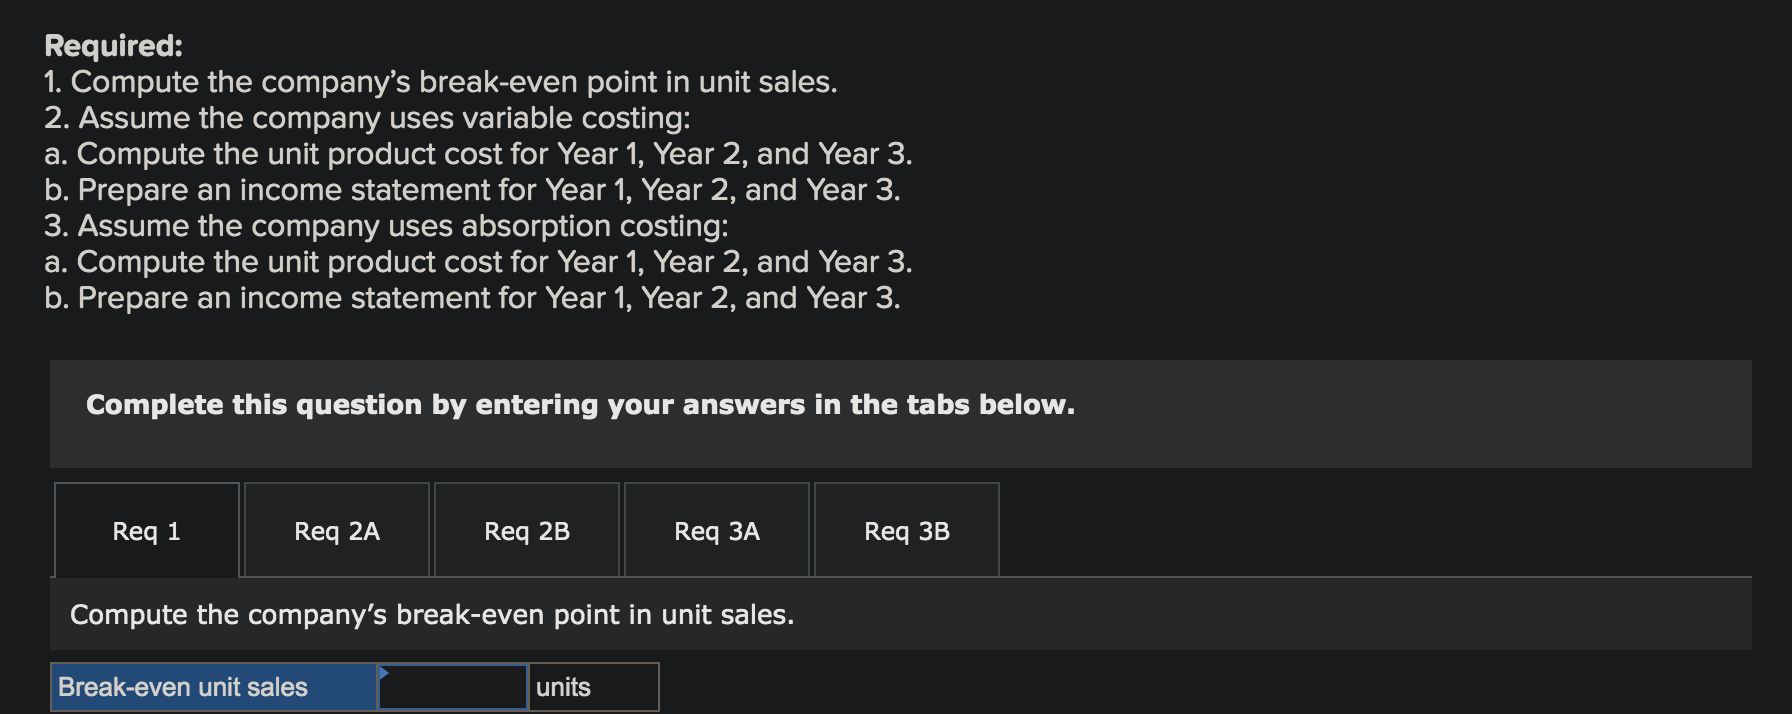Open the Req 3B tab
Viewport: 1792px width, 714px height.
point(906,530)
